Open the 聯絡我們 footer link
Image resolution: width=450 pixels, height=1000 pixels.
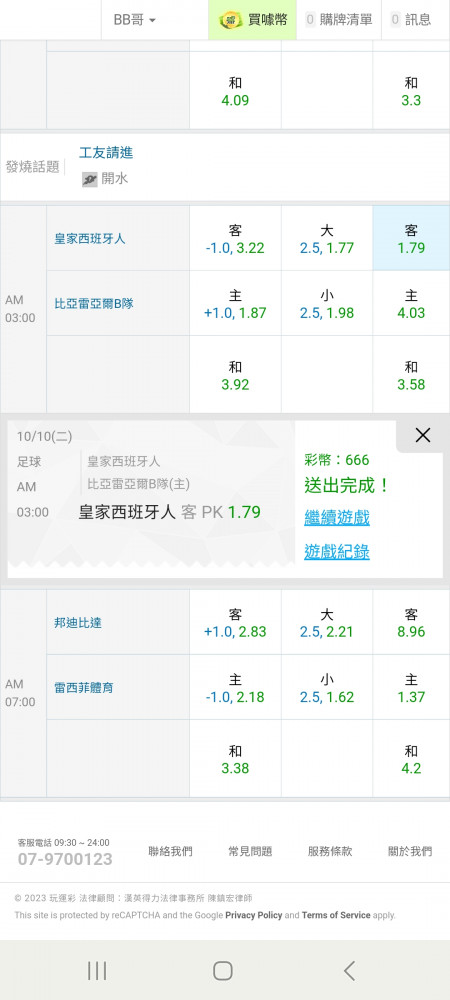click(x=170, y=851)
